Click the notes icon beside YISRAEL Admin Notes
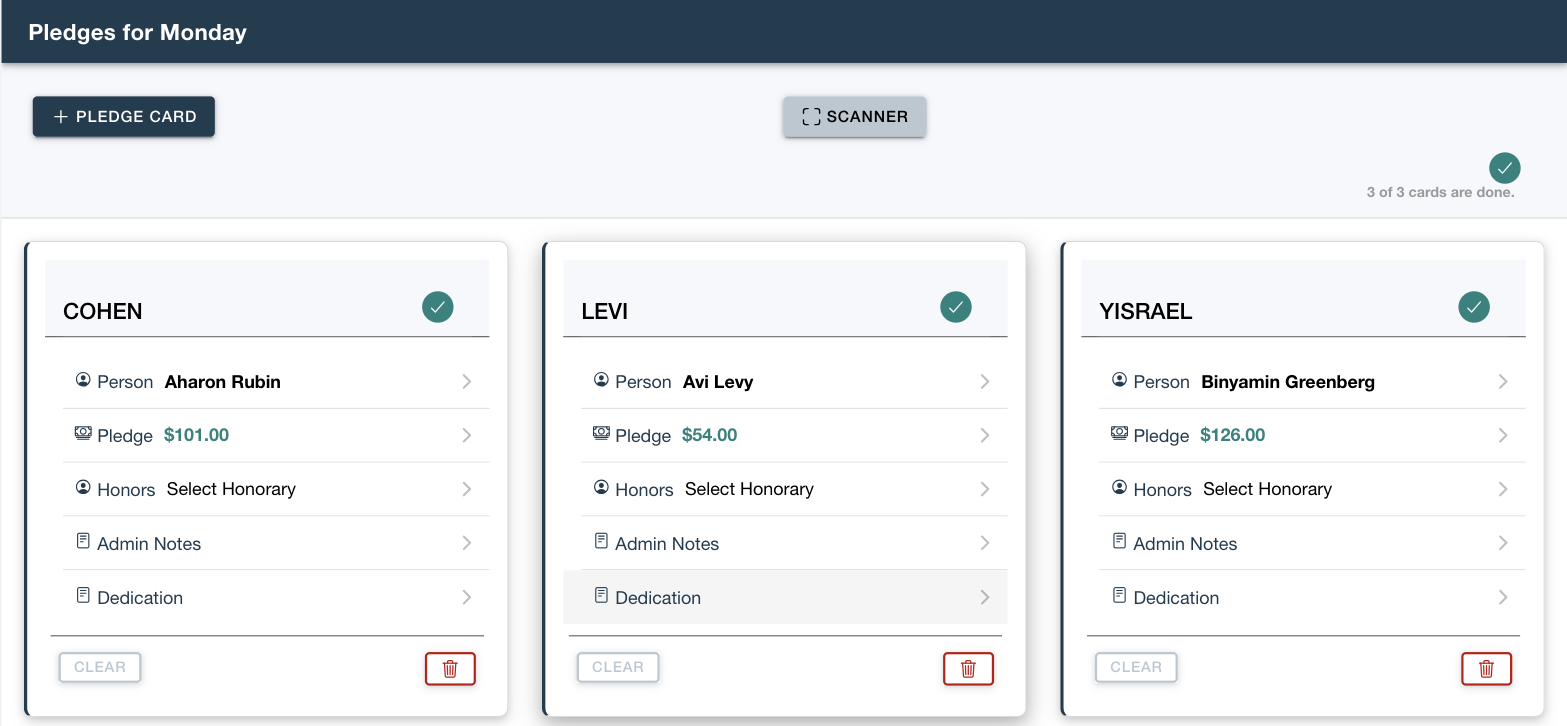The width and height of the screenshot is (1567, 726). coord(1119,542)
